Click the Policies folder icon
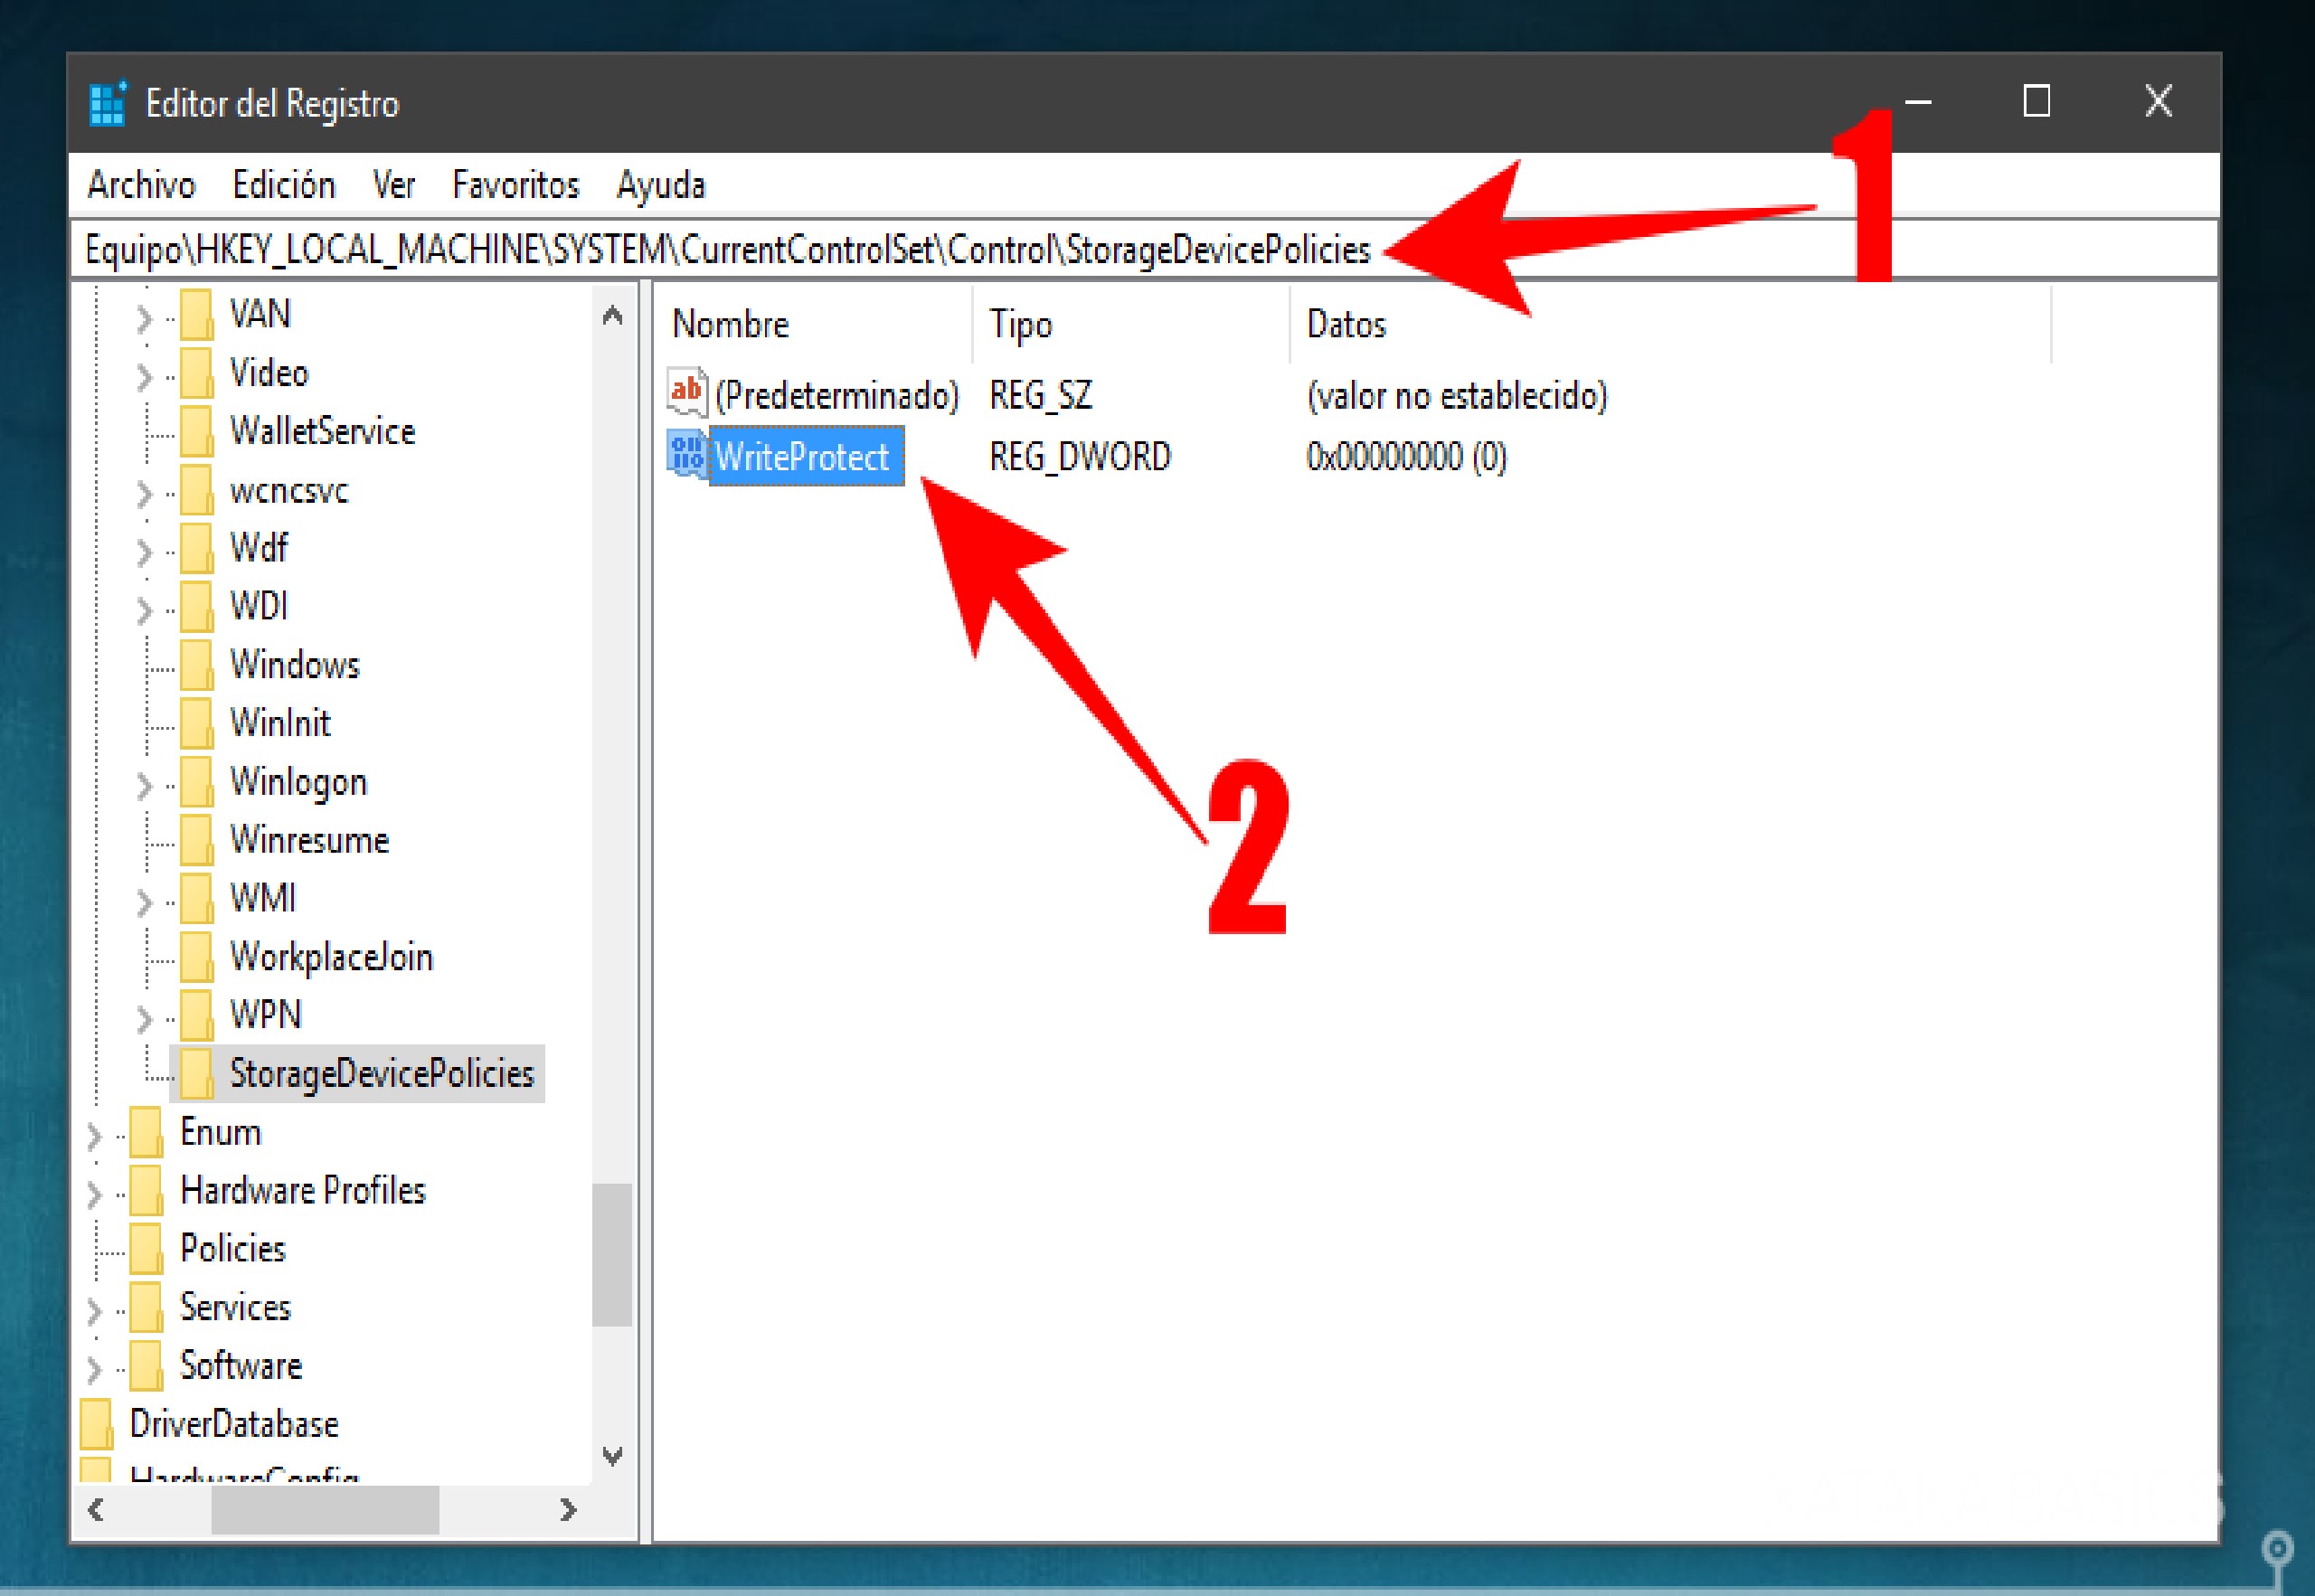This screenshot has height=1596, width=2315. coord(146,1249)
